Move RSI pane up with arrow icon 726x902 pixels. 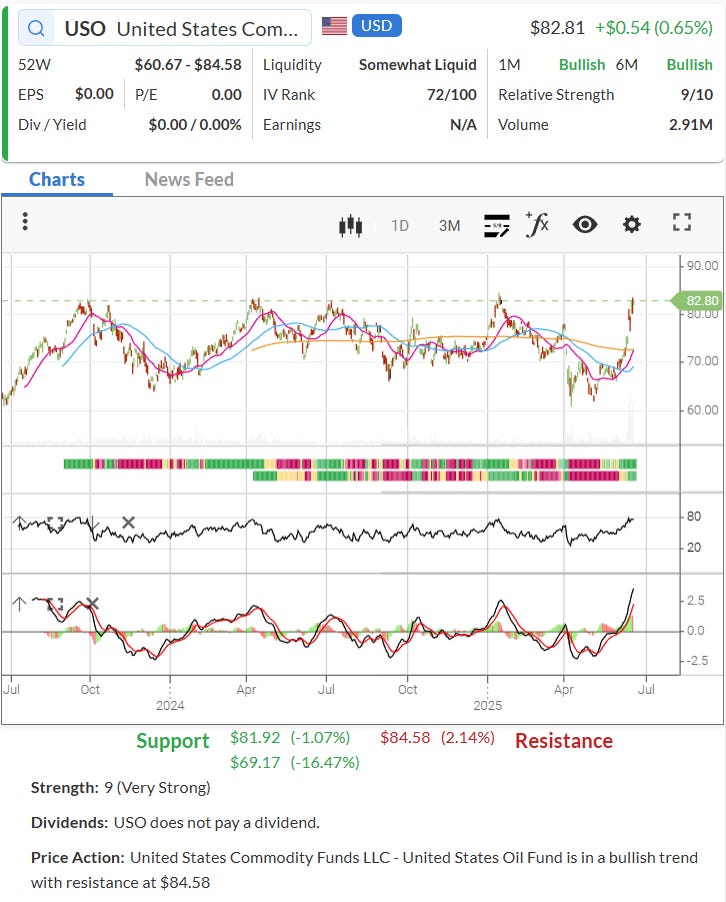20,522
